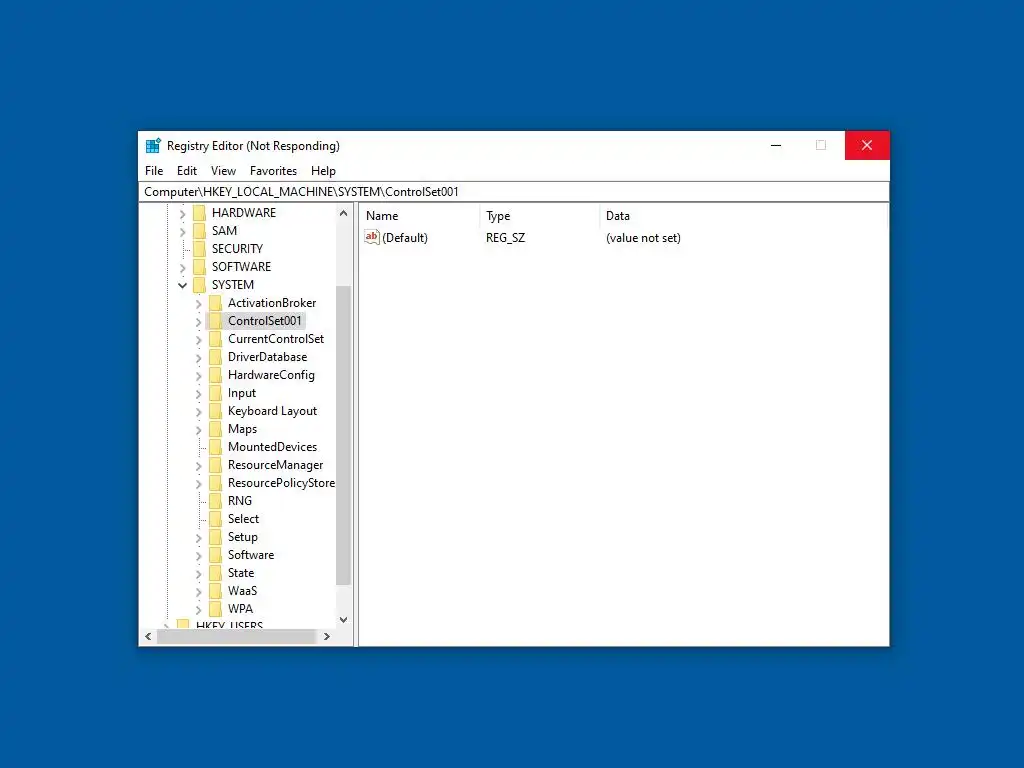Click the HARDWARE folder icon
This screenshot has width=1024, height=768.
[200, 213]
